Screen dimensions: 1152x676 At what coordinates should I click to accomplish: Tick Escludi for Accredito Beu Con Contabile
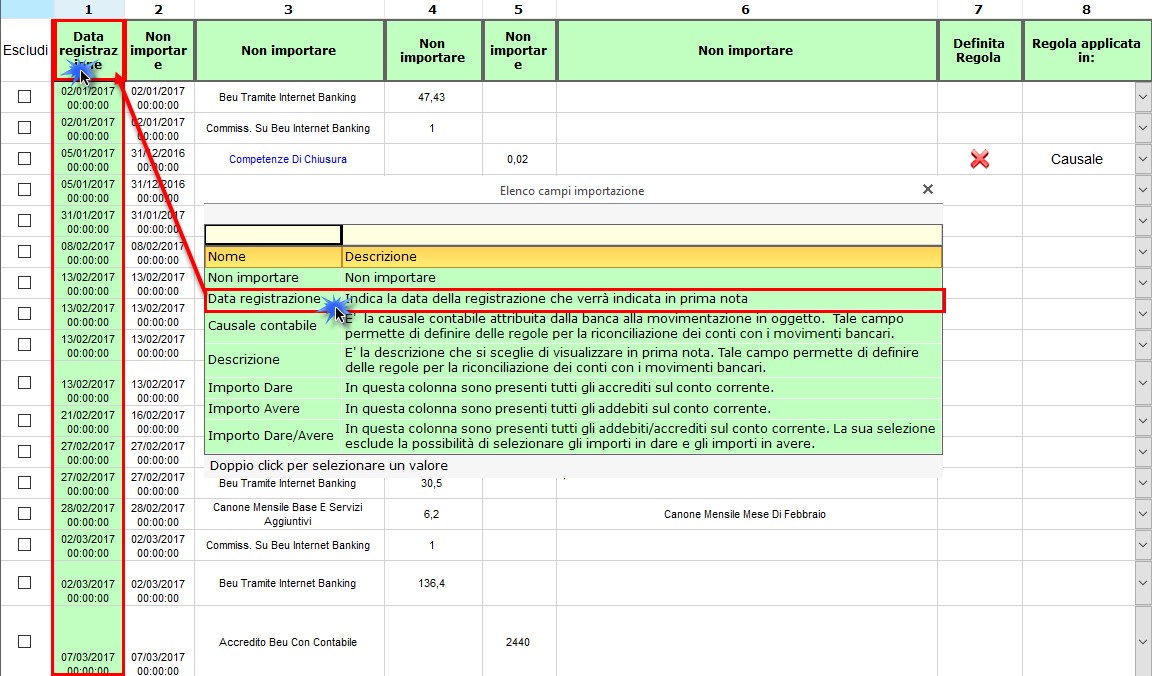[x=24, y=641]
